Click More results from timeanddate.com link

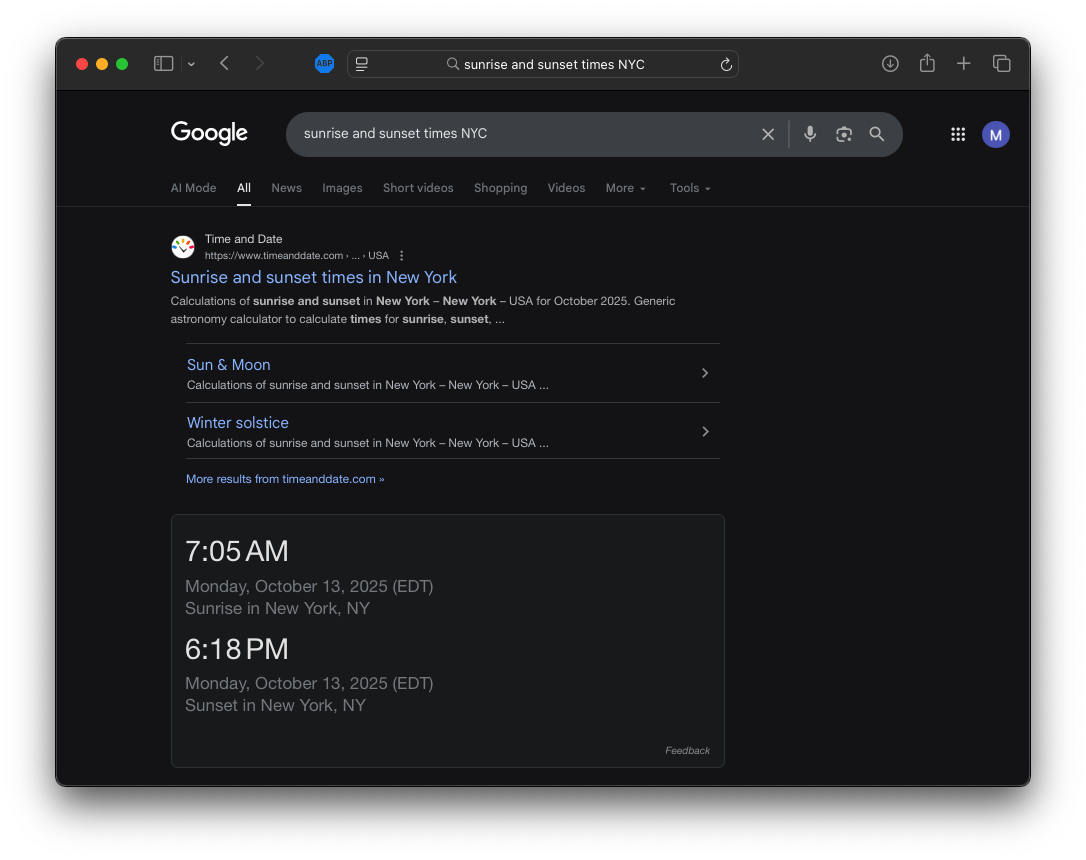[x=285, y=479]
